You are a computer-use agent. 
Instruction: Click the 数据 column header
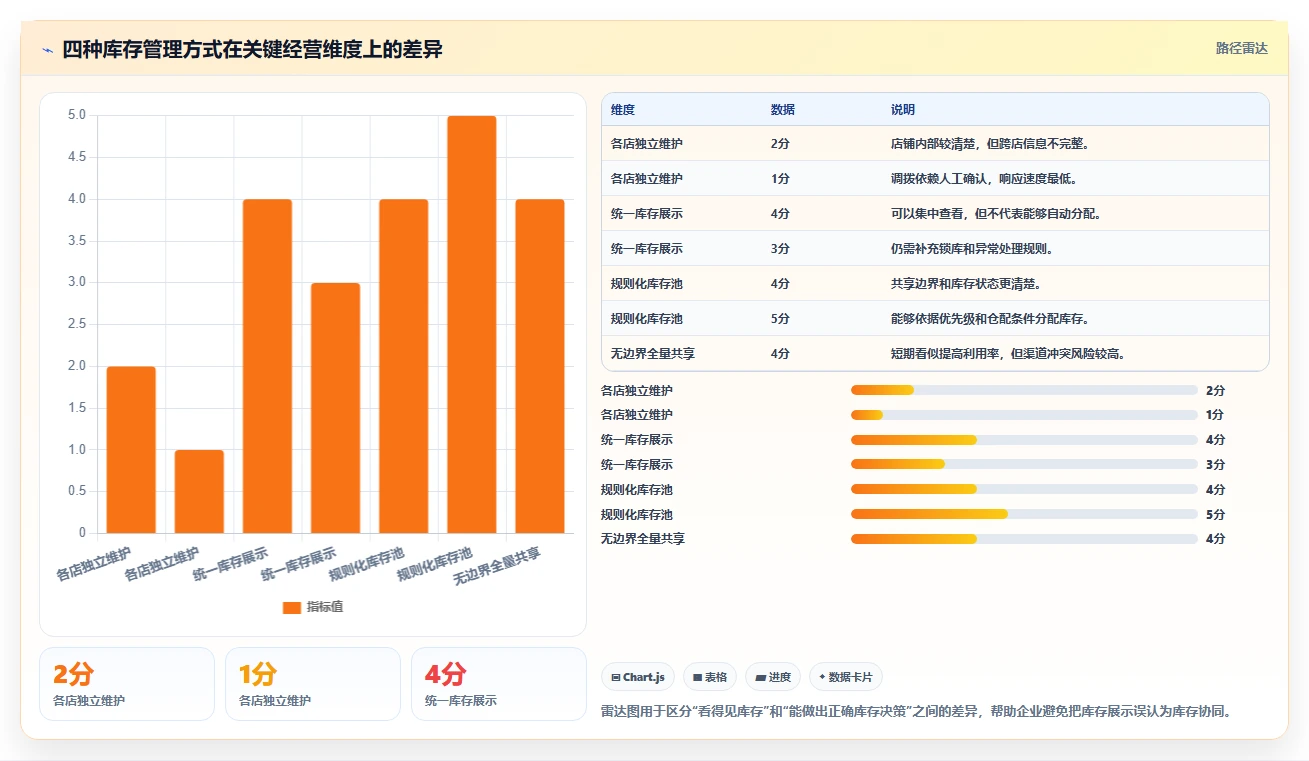(x=783, y=110)
